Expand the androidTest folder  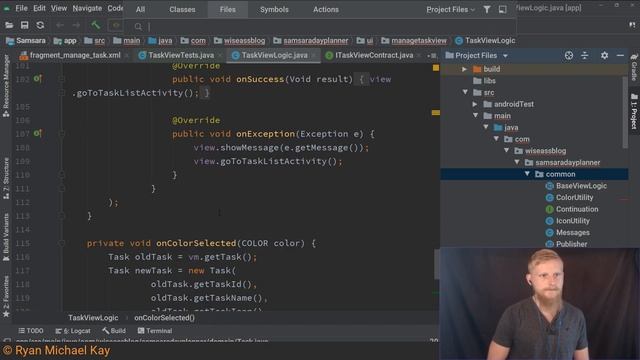coord(475,104)
